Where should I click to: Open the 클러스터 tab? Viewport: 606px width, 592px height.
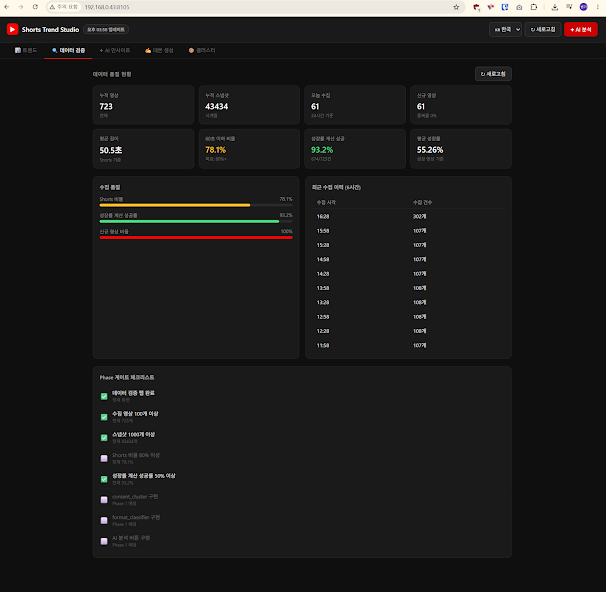[202, 50]
